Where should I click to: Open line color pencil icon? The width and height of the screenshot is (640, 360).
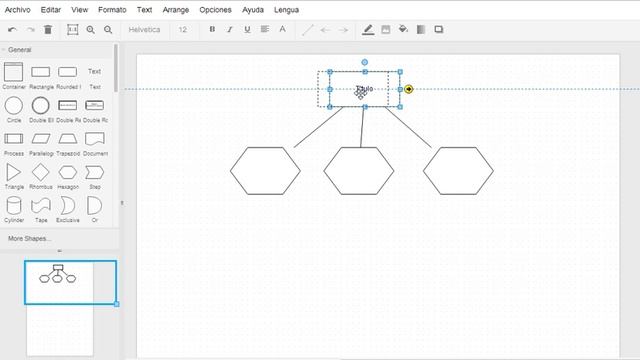(368, 29)
